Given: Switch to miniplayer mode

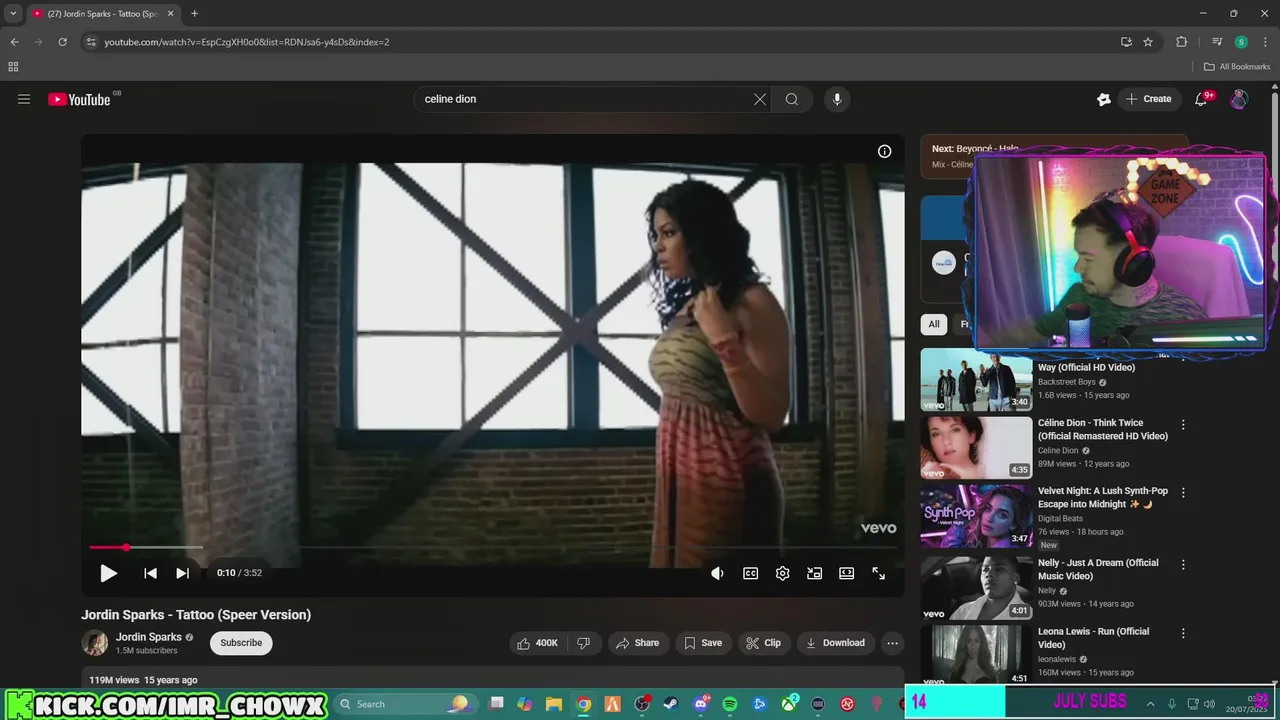Looking at the screenshot, I should 814,573.
